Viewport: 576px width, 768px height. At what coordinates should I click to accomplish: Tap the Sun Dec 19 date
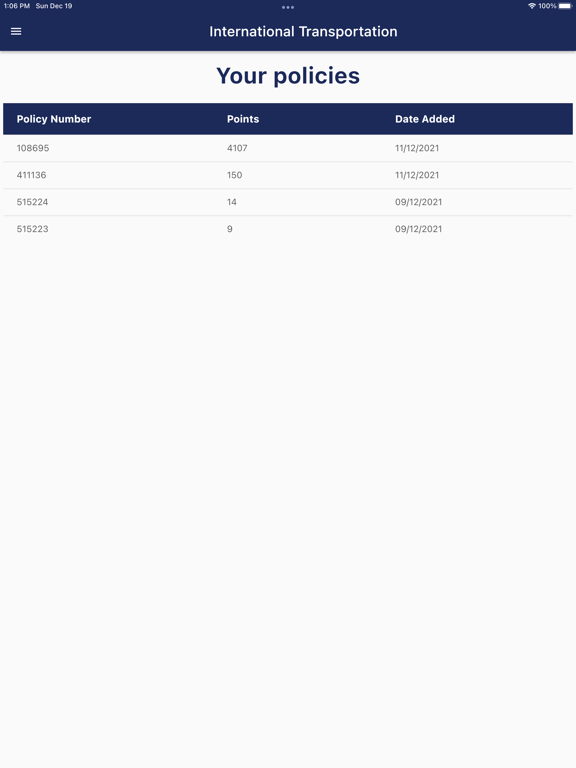pos(54,6)
